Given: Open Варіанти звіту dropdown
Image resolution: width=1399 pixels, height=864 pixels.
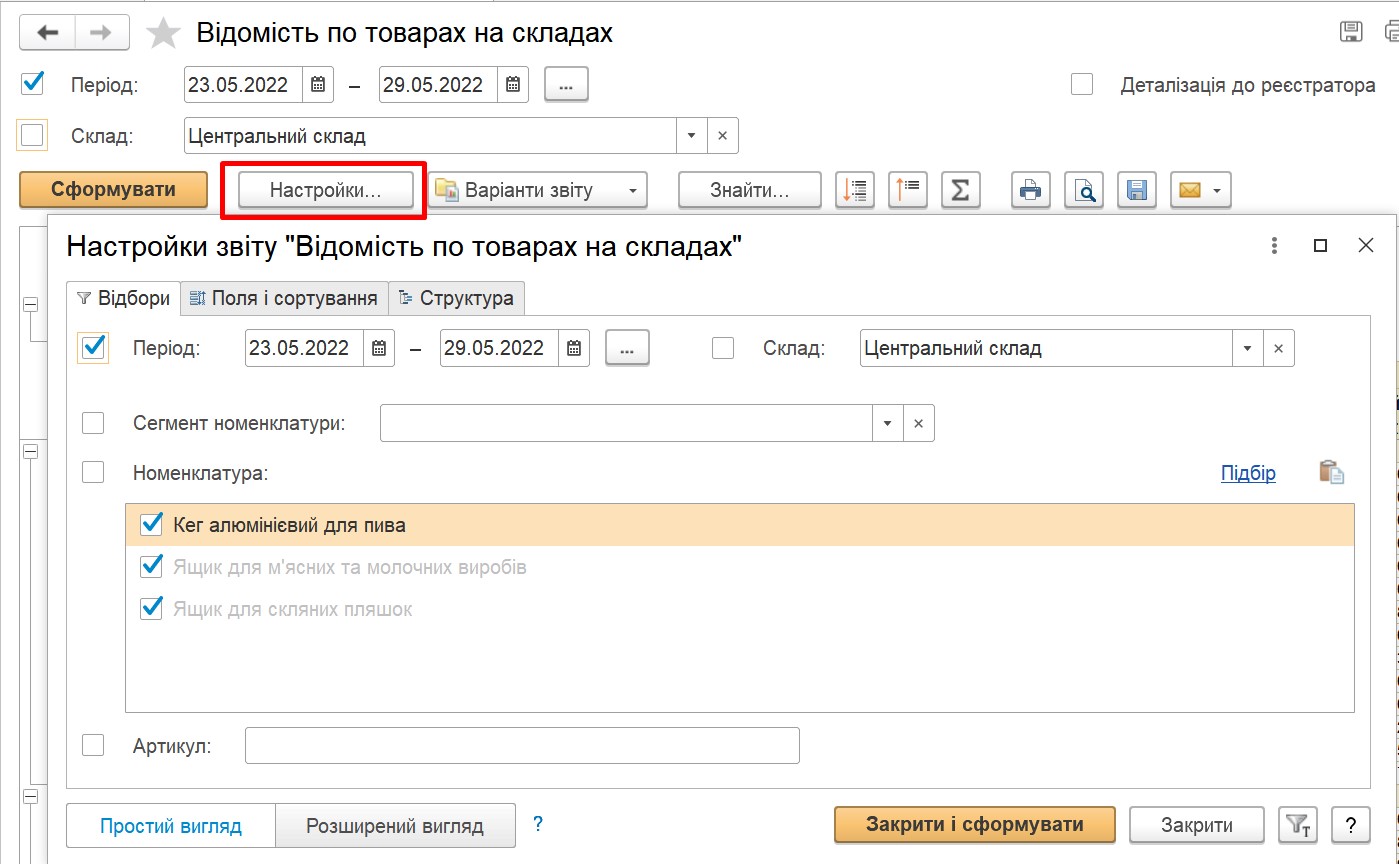Looking at the screenshot, I should point(540,190).
